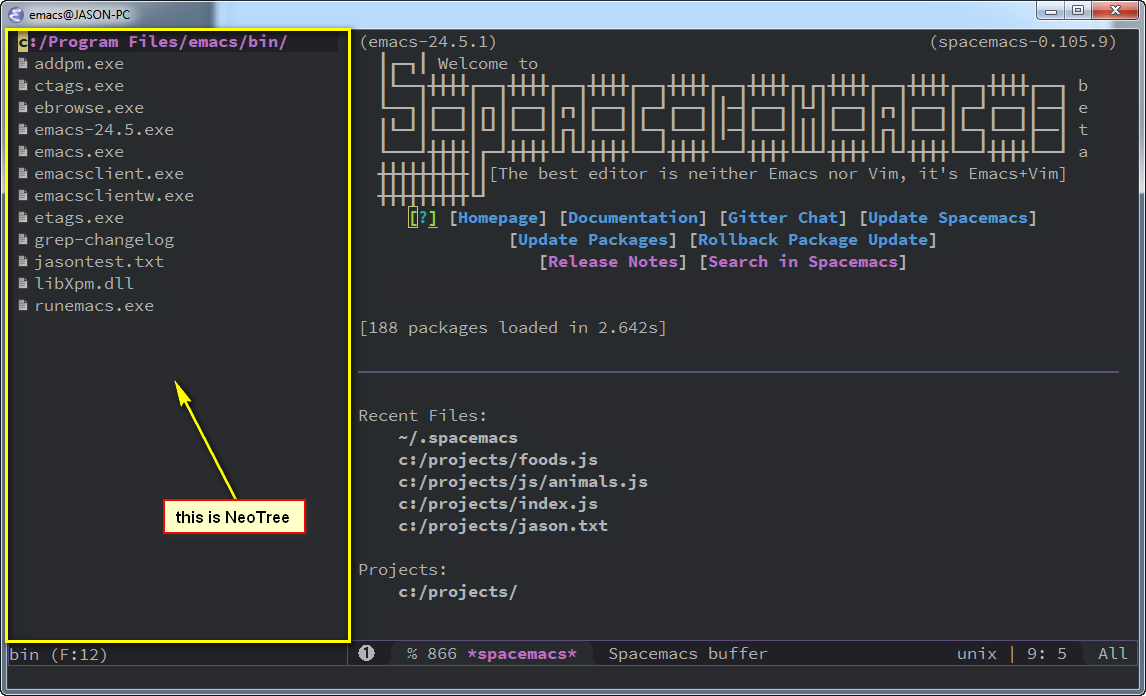This screenshot has height=696, width=1146.
Task: Select ebrowse.exe in NeoTree
Action: 89,108
